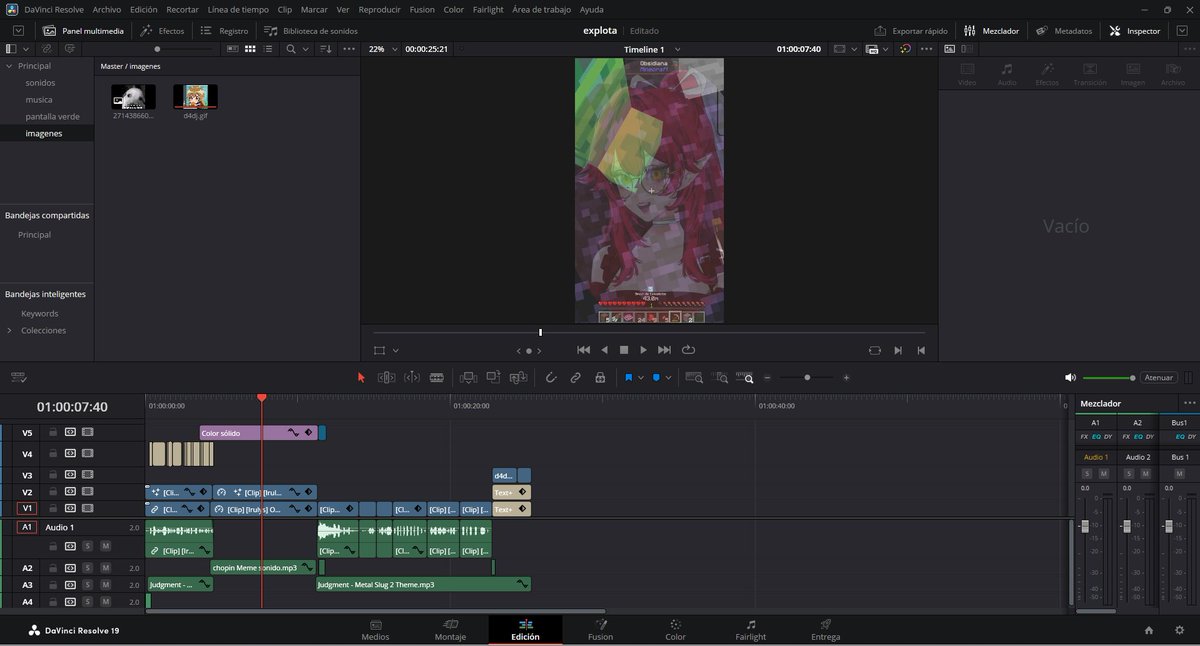This screenshot has height=646, width=1200.
Task: Select the arrow Selection mode tool
Action: point(361,377)
